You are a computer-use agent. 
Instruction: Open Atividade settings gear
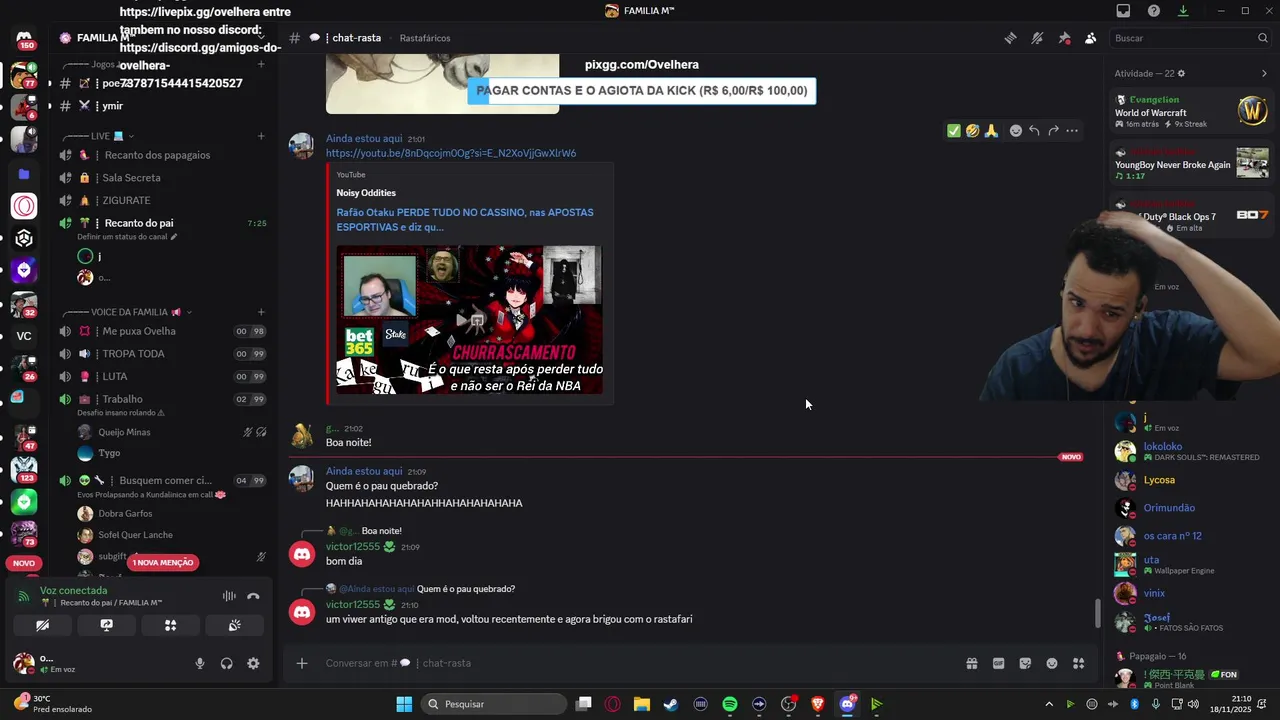(x=1181, y=74)
